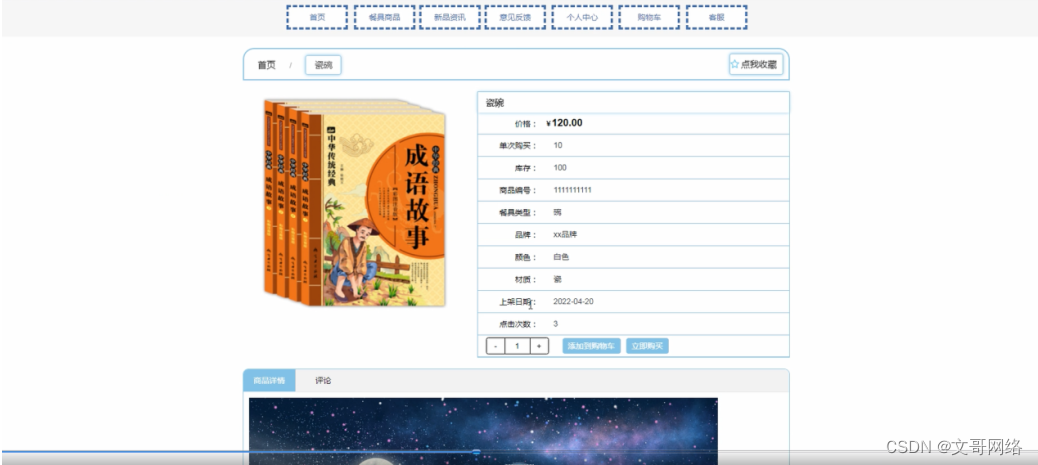
Task: Click the listing date 2022-04-20
Action: [x=573, y=301]
